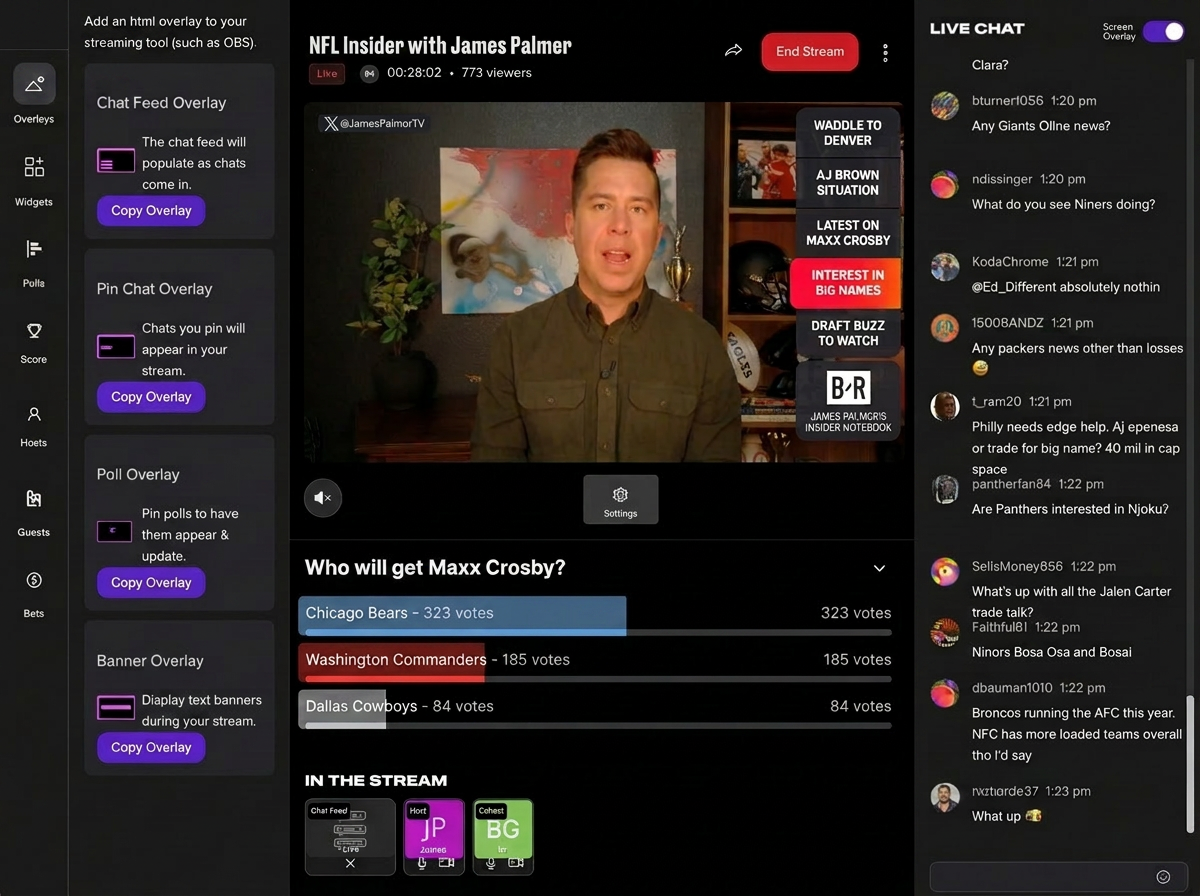Toggle the JP host microphone
This screenshot has width=1200, height=896.
(422, 862)
